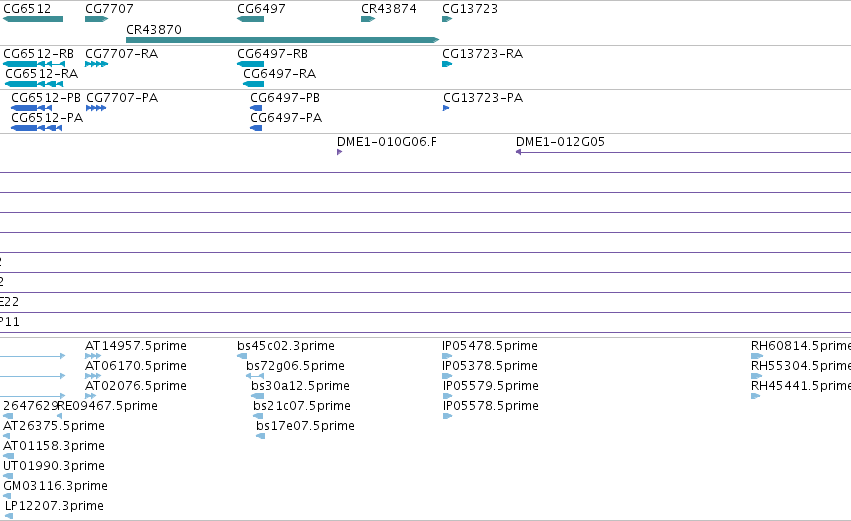Click the CG6497-RB transcript label
This screenshot has height=521, width=851.
pos(272,54)
